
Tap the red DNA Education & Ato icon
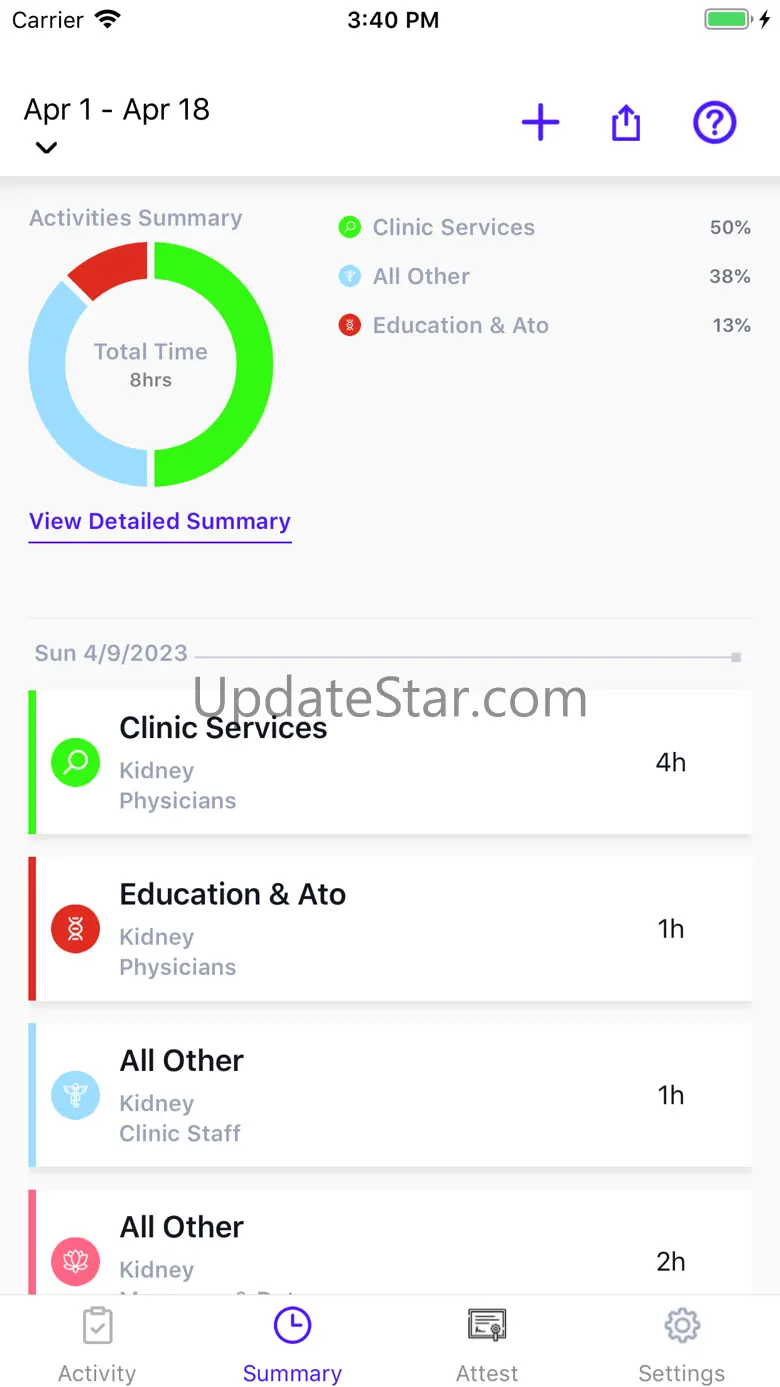point(75,929)
